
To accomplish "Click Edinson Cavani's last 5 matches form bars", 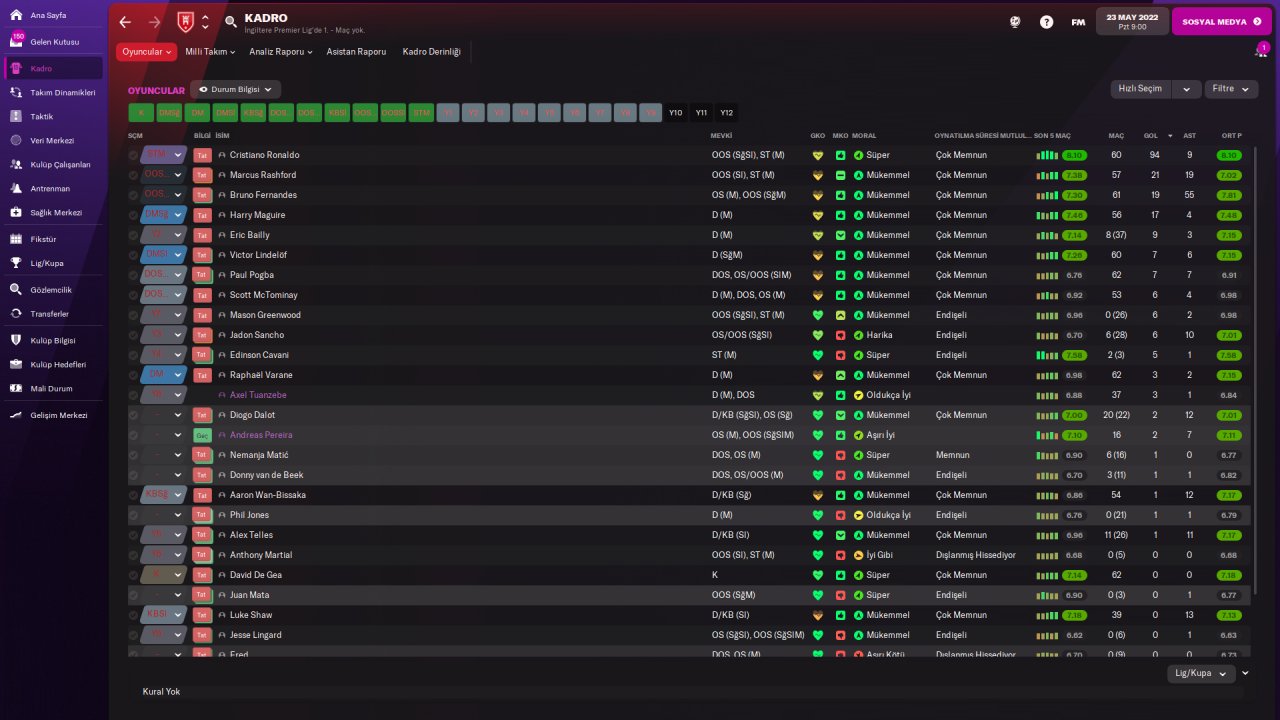I will pyautogui.click(x=1047, y=355).
